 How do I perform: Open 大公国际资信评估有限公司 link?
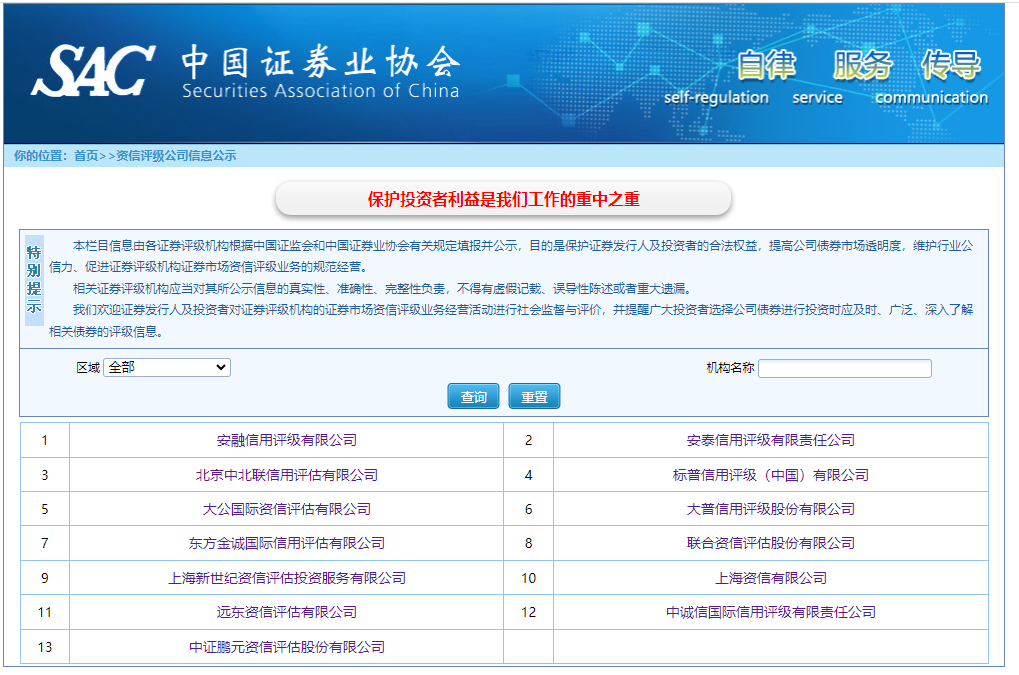[287, 509]
